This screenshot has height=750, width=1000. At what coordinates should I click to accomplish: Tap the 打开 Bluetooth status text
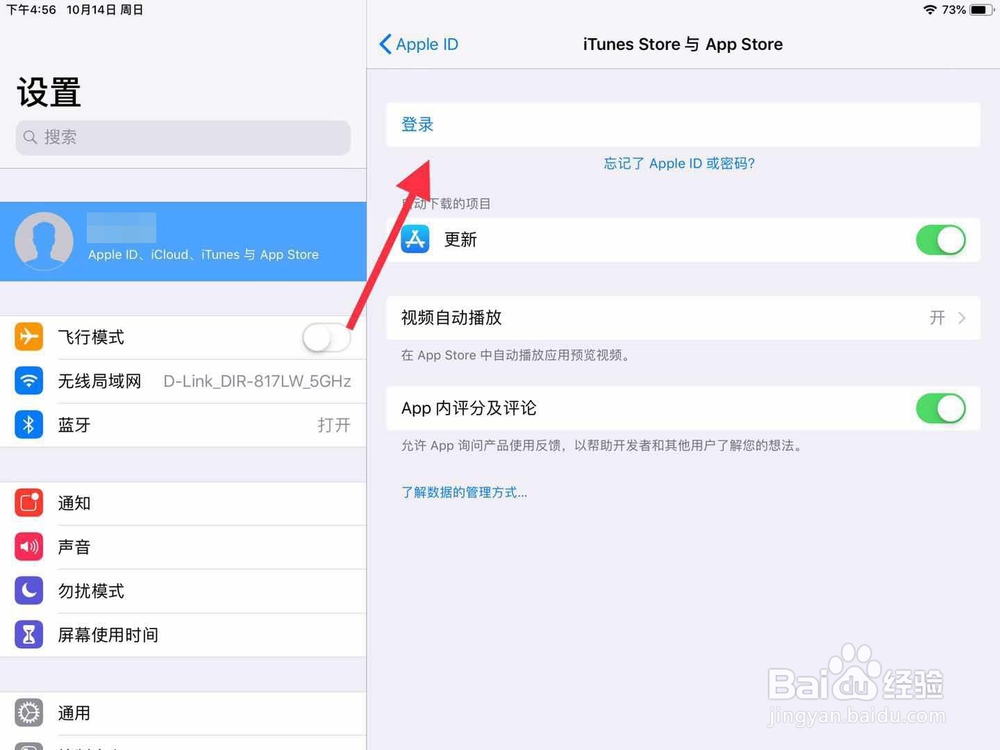pyautogui.click(x=334, y=425)
